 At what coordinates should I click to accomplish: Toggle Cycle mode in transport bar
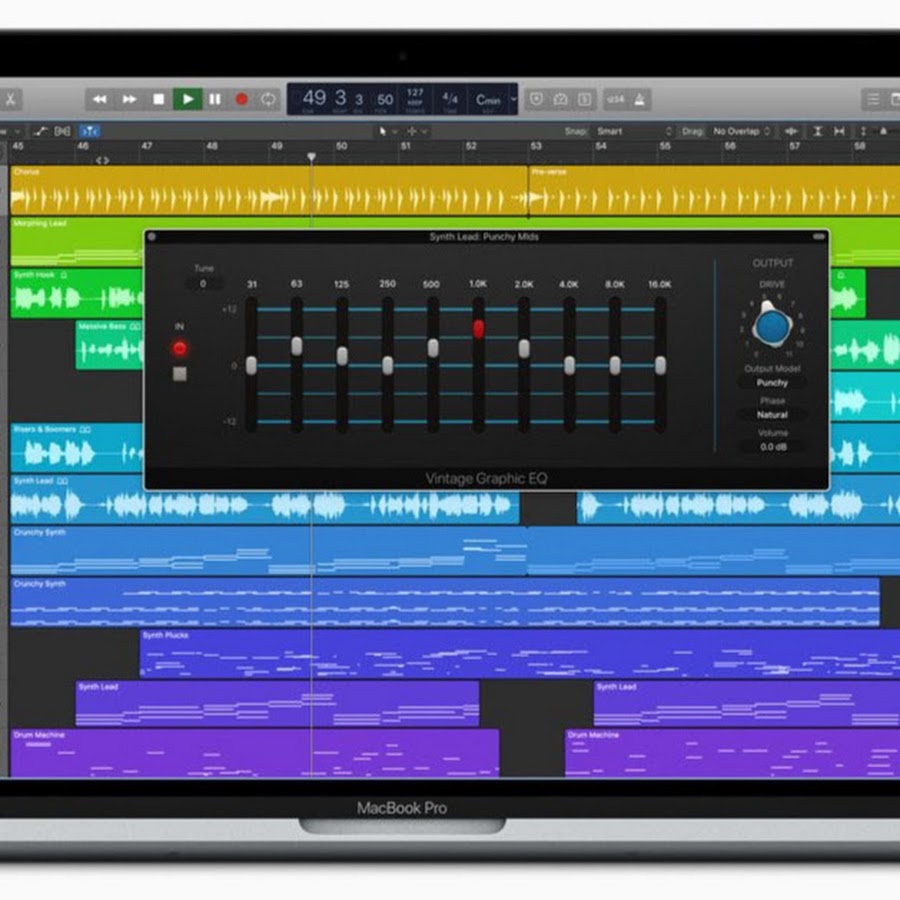pyautogui.click(x=268, y=99)
